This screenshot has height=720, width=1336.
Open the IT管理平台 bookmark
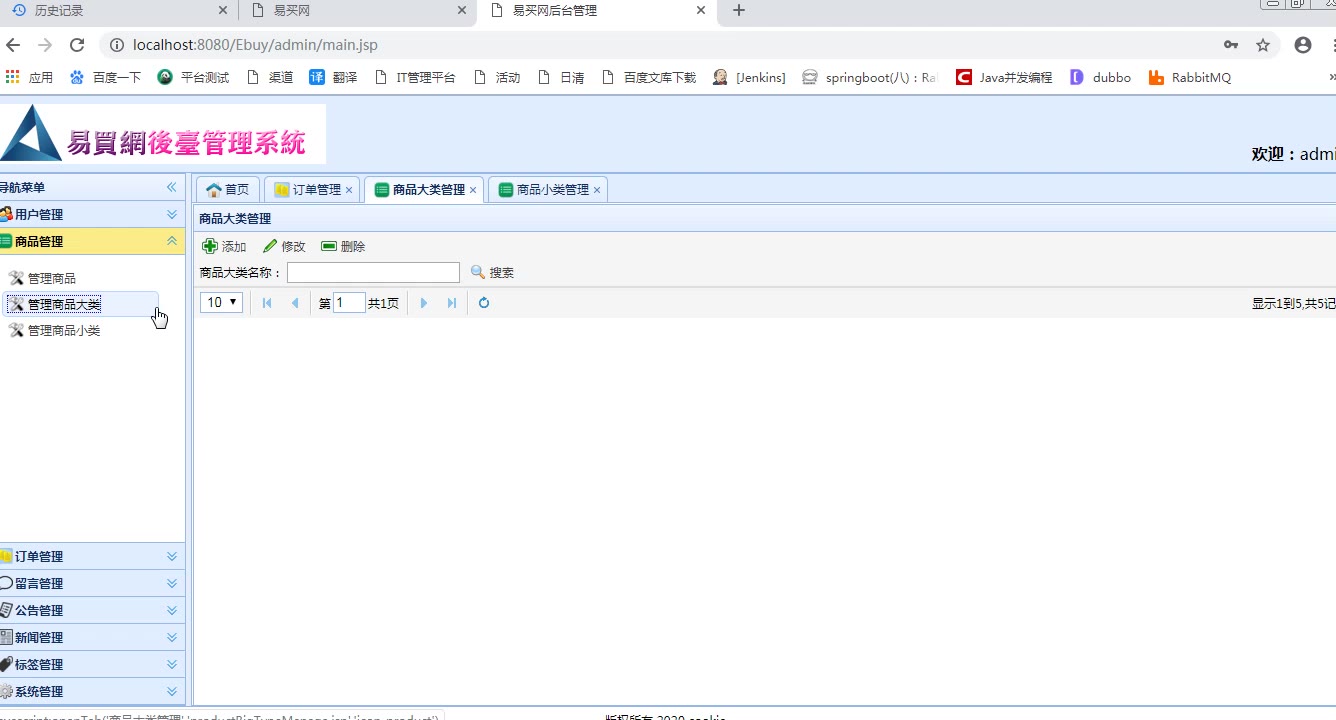click(414, 77)
